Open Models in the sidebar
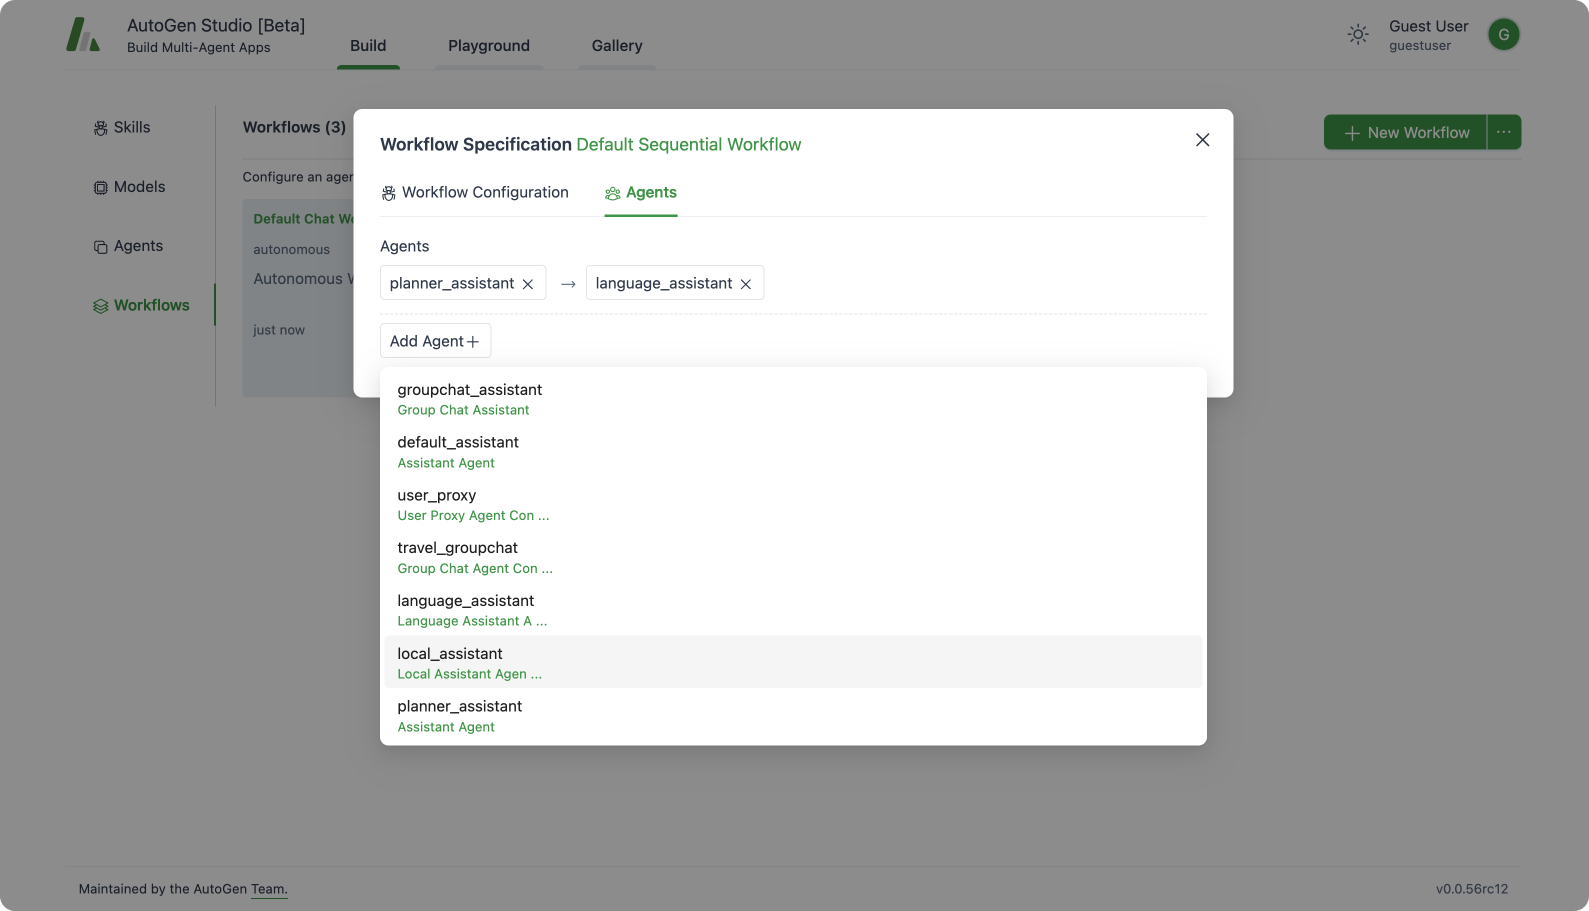Viewport: 1589px width, 911px height. pos(129,187)
